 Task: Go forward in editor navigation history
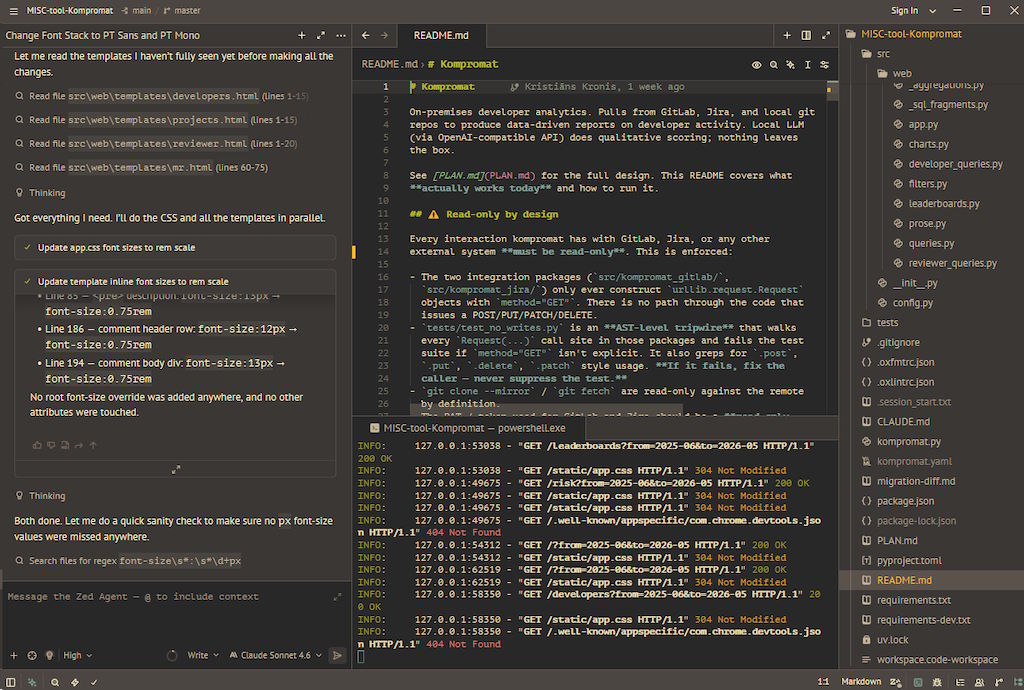[384, 35]
